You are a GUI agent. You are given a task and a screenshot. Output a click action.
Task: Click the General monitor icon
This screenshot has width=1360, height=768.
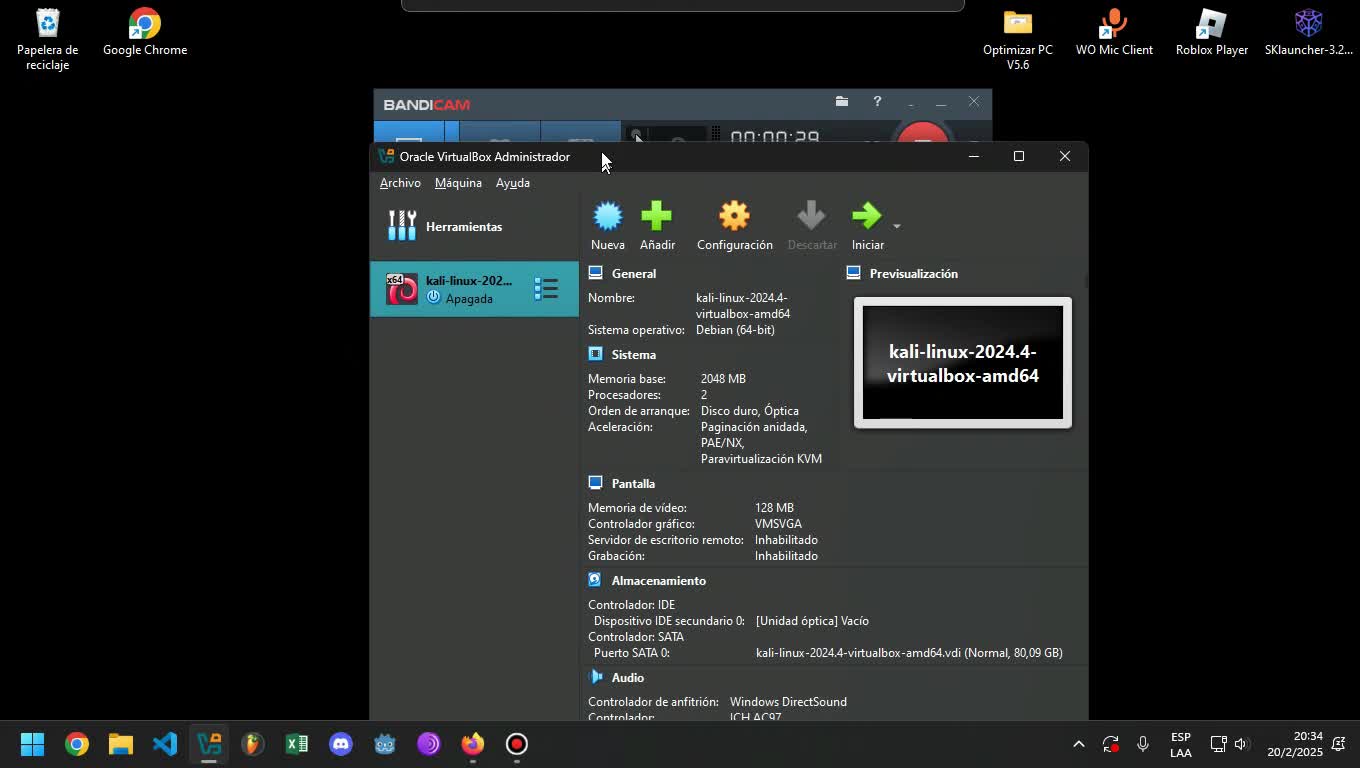coord(595,272)
